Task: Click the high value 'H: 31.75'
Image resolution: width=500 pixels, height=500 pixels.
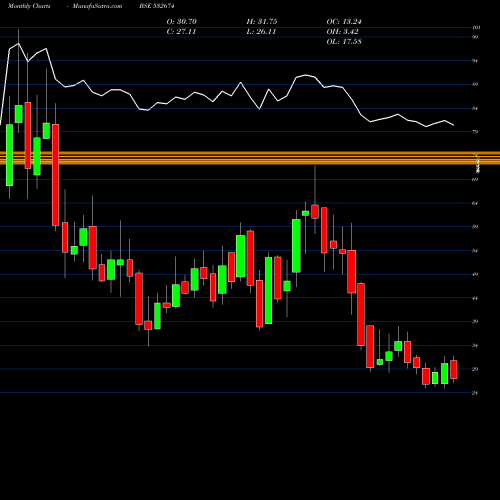Action: 262,22
